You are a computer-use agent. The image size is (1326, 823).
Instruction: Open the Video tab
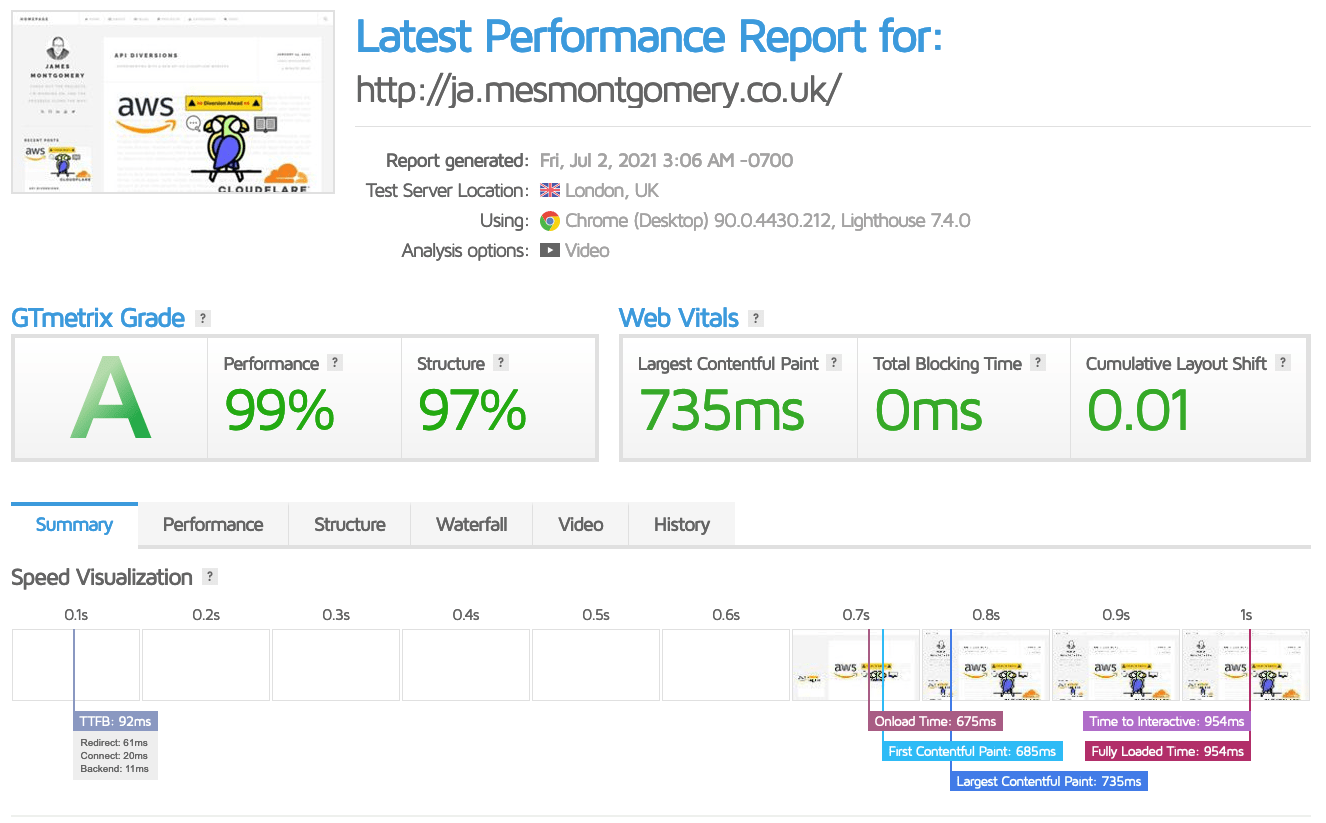(580, 524)
